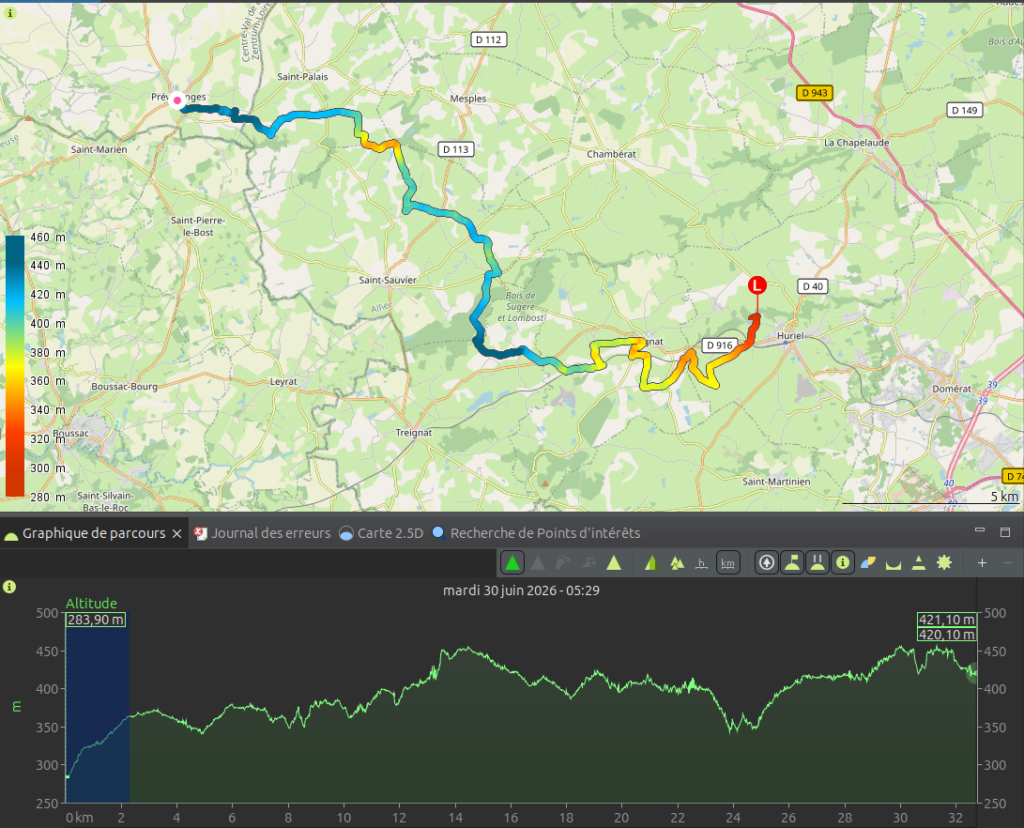The height and width of the screenshot is (828, 1024).
Task: Click the pink tour start marker
Action: click(x=177, y=101)
